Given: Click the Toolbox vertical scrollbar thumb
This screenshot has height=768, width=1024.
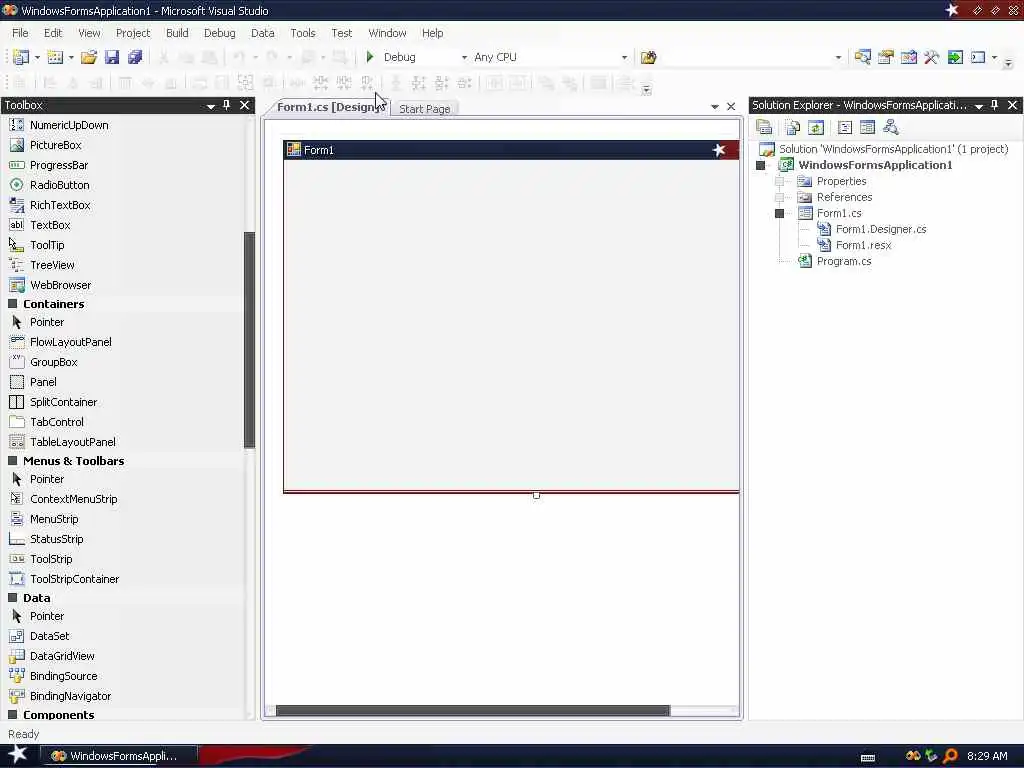Looking at the screenshot, I should point(249,340).
